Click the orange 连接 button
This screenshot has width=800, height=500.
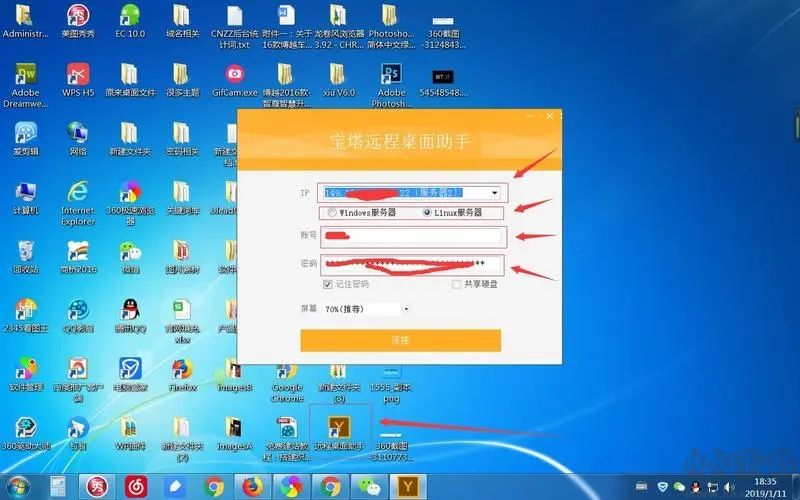[400, 340]
